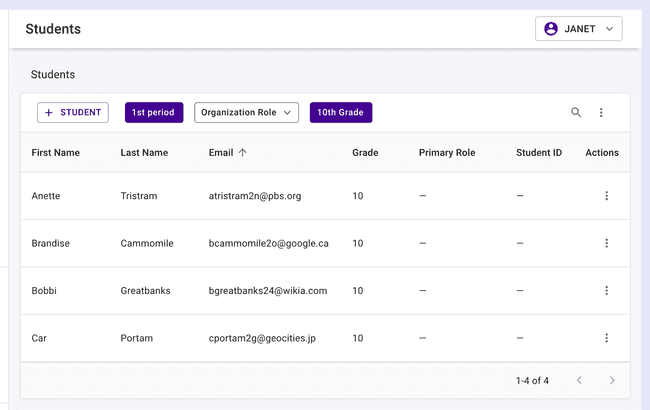
Task: Sort by Grade column header
Action: coord(365,153)
